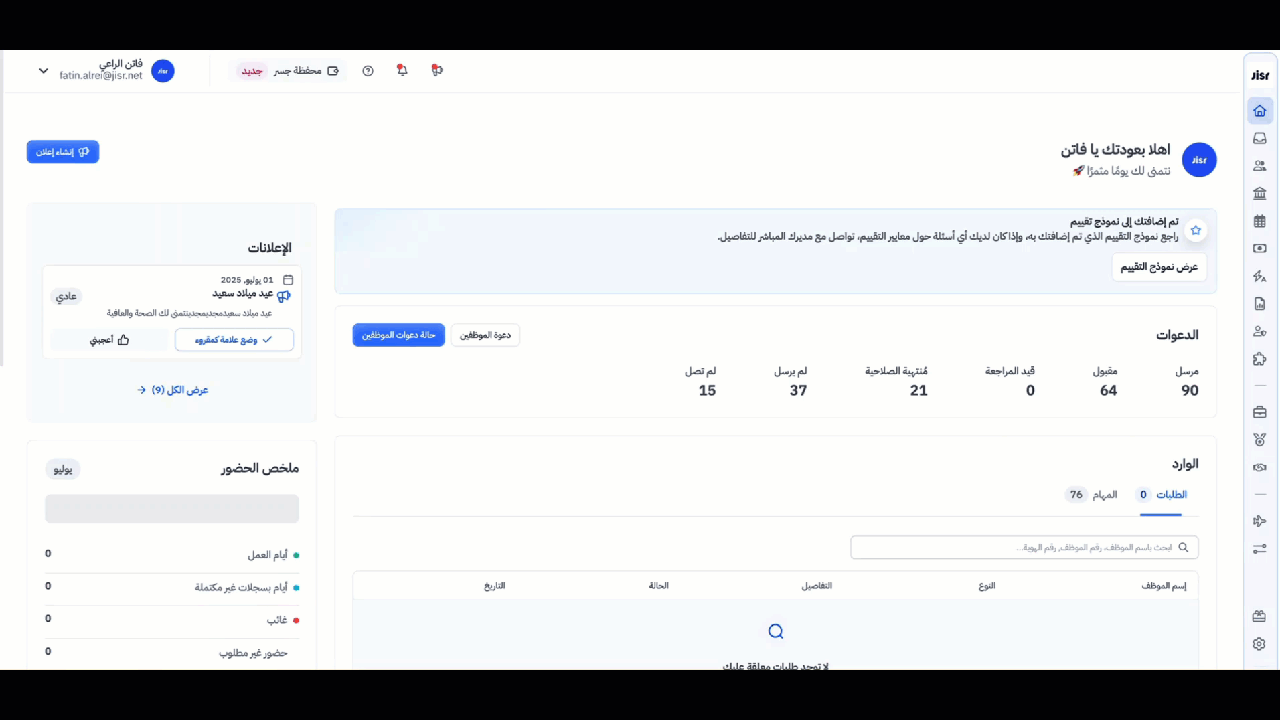The image size is (1280, 720).
Task: Select the الطلبات tab
Action: [x=1161, y=495]
